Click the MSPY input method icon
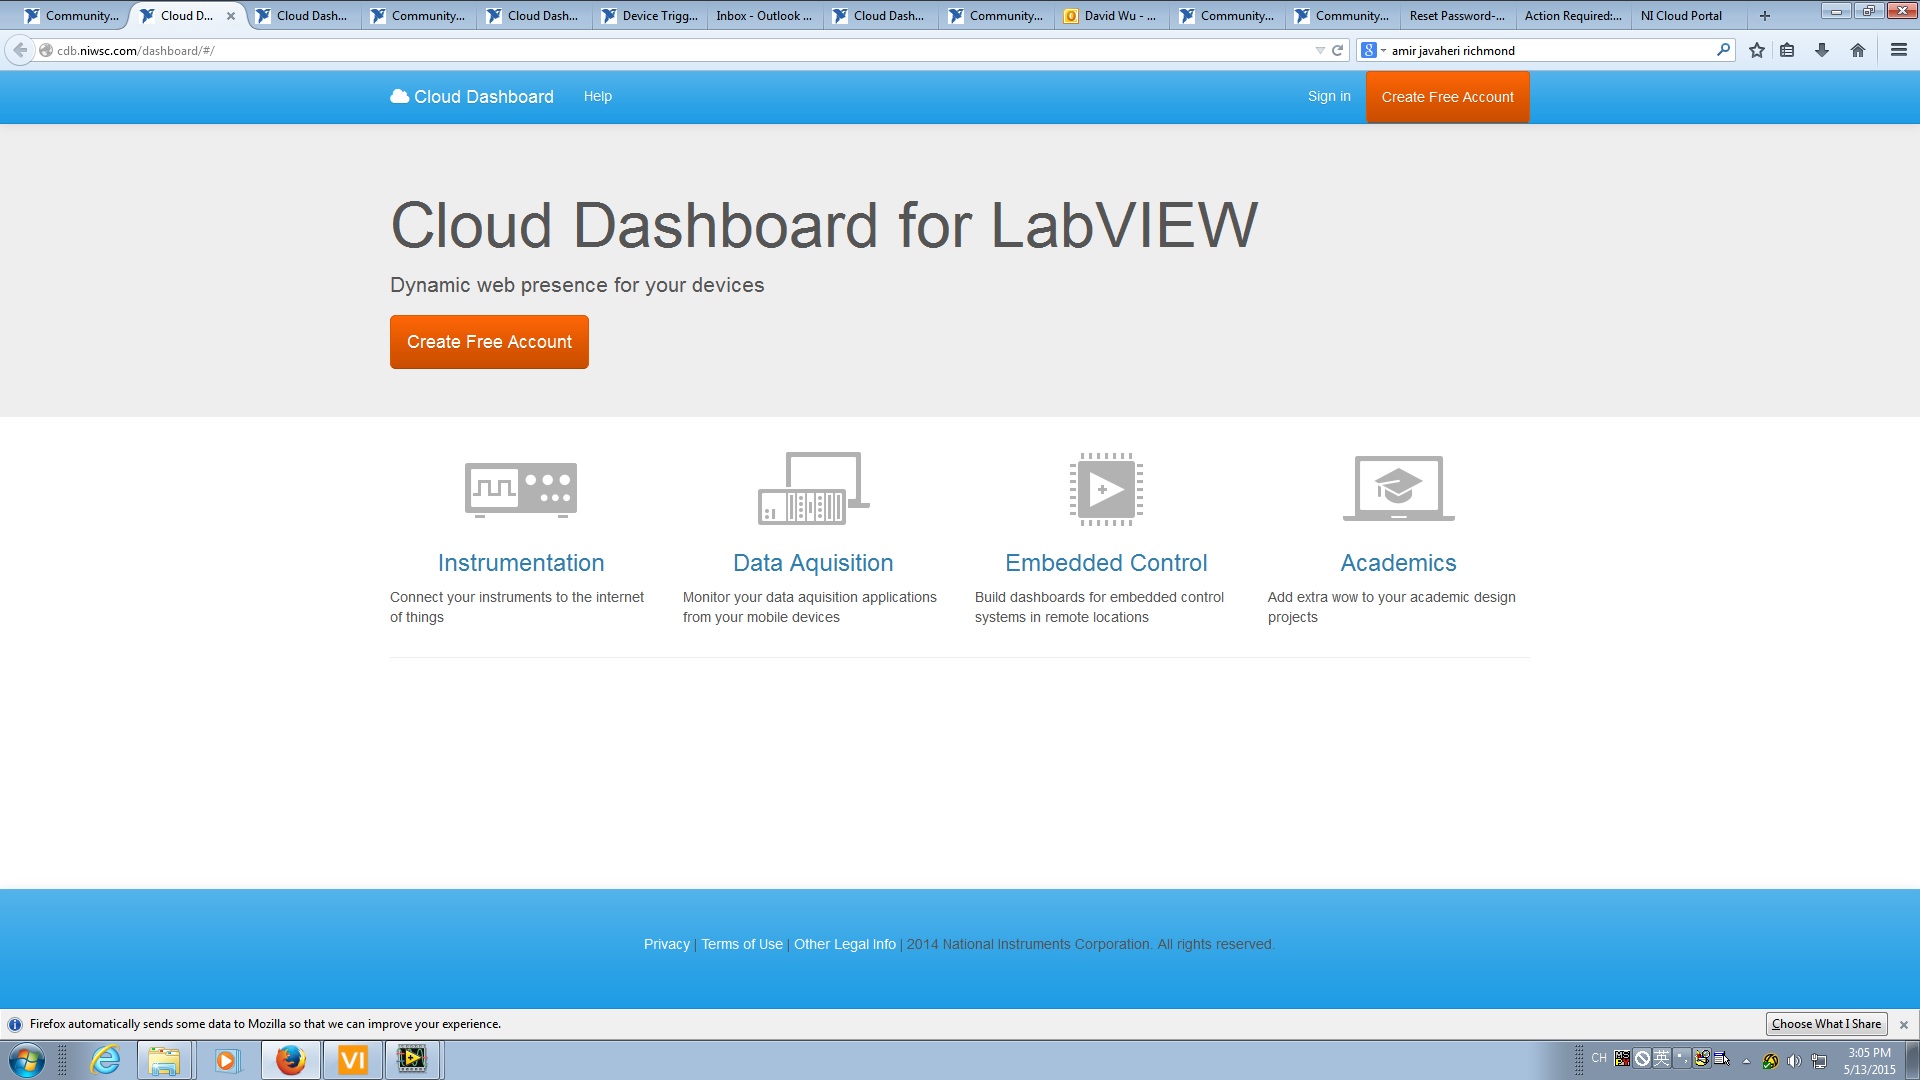This screenshot has width=1920, height=1080. (1622, 1058)
